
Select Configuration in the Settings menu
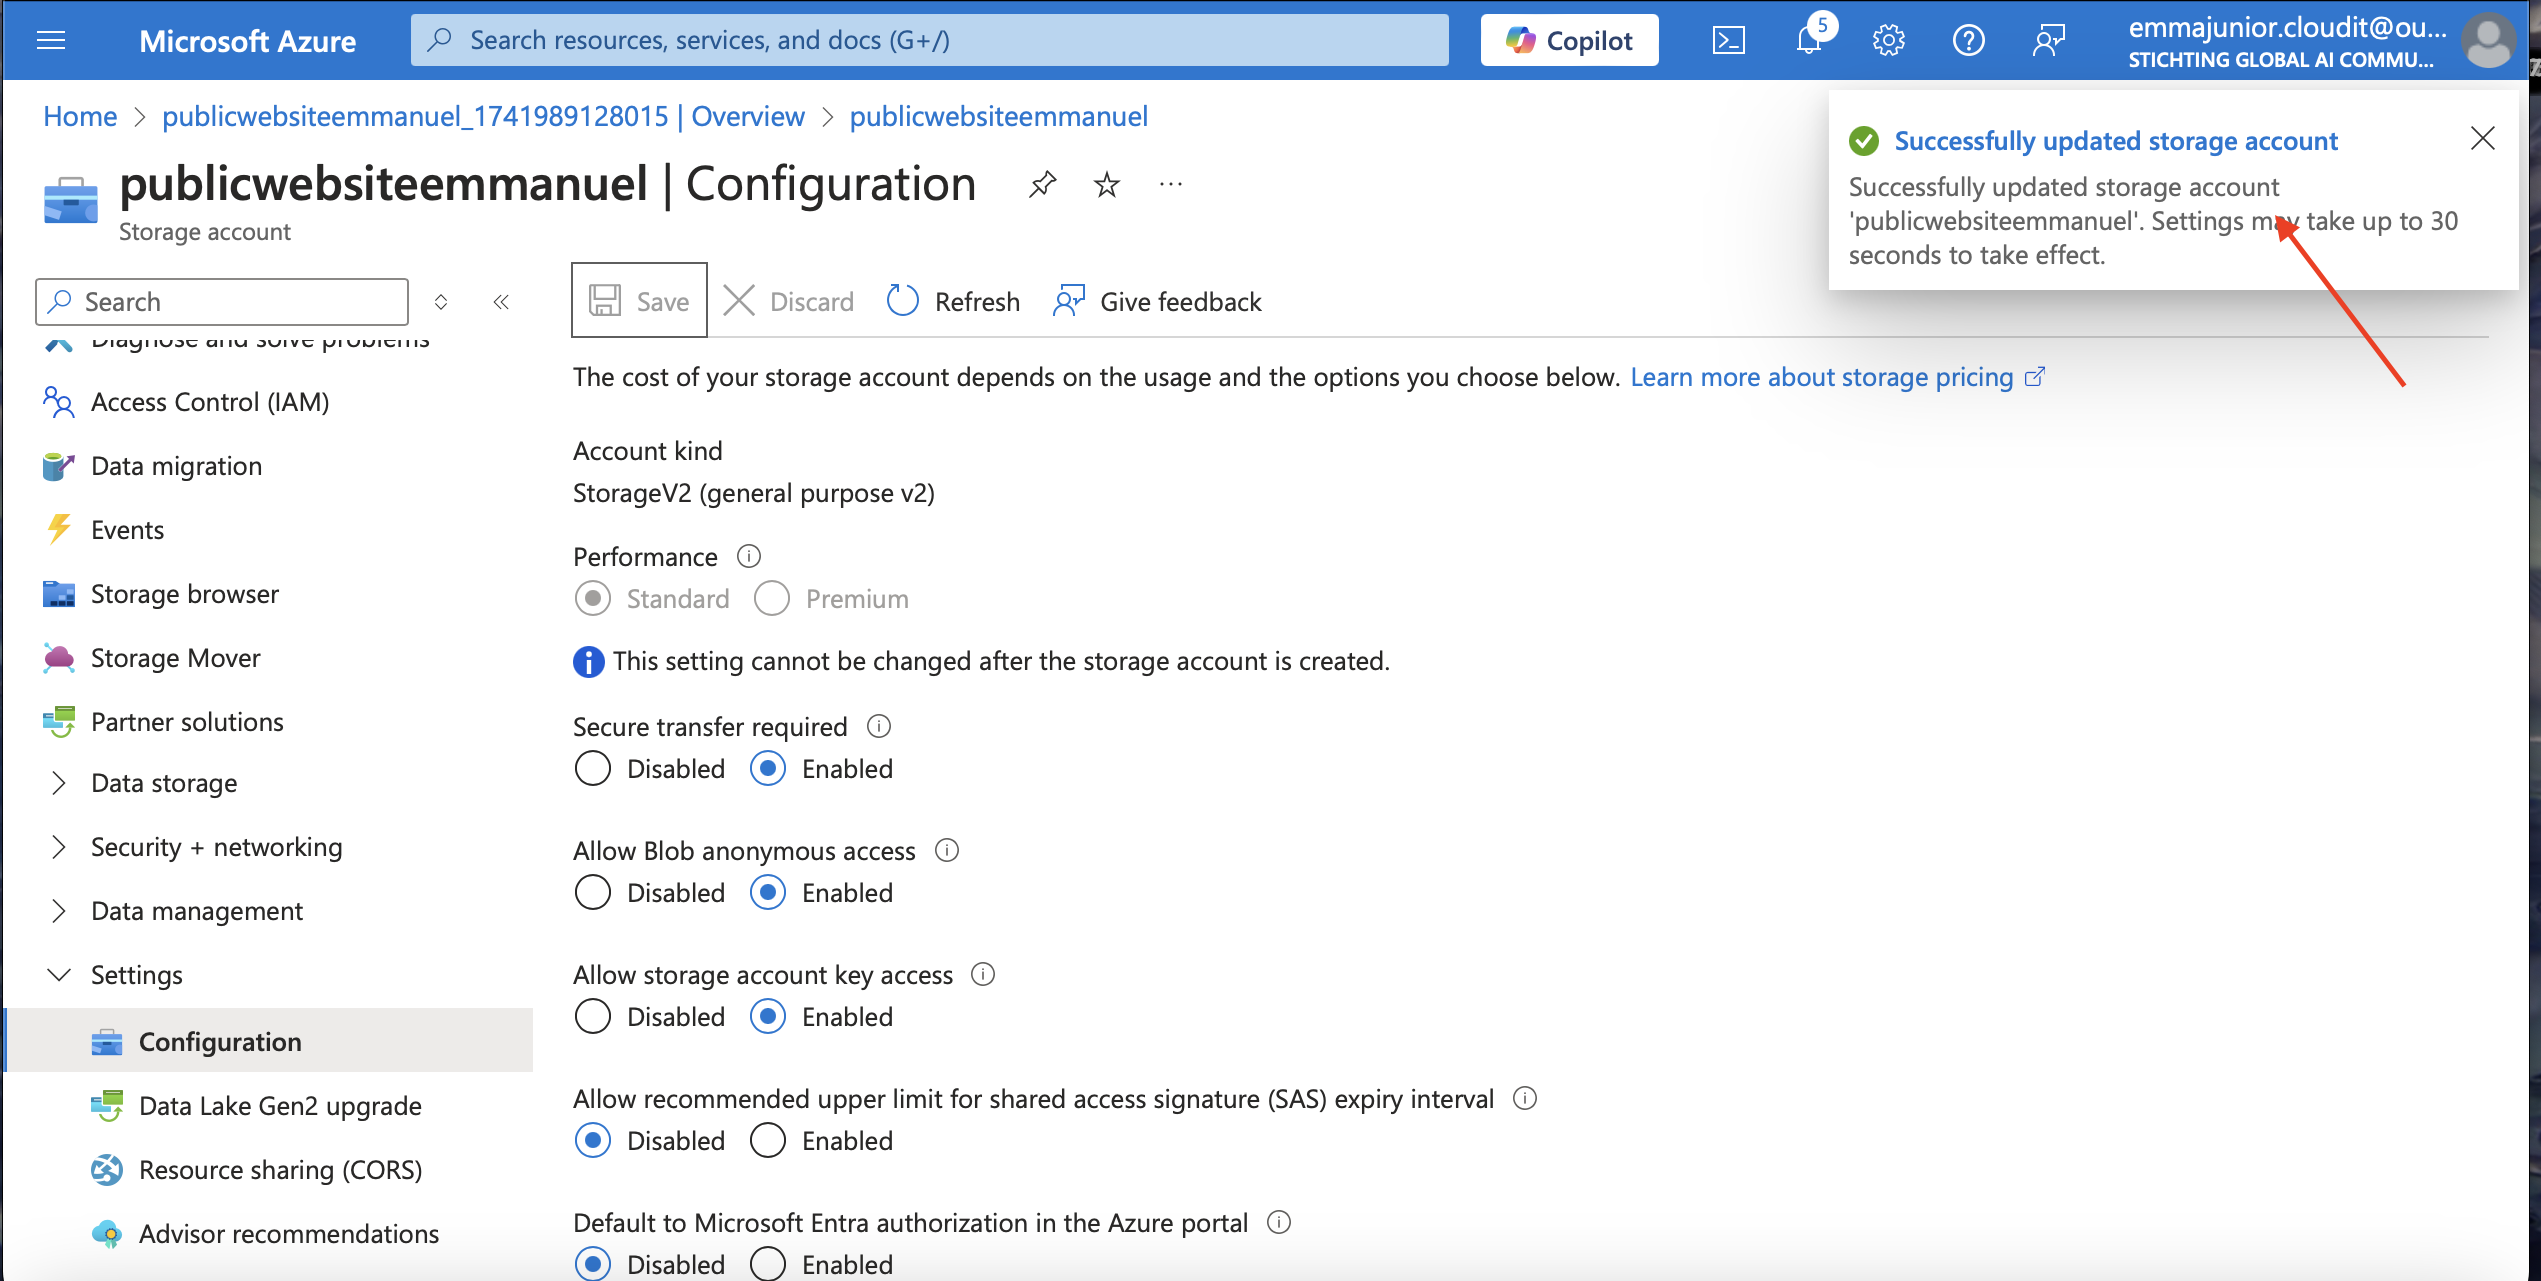point(270,1041)
